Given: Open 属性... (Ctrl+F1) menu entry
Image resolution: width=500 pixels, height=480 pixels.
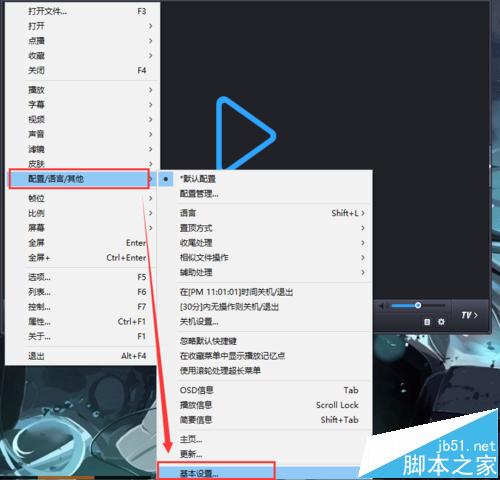Looking at the screenshot, I should [83, 321].
